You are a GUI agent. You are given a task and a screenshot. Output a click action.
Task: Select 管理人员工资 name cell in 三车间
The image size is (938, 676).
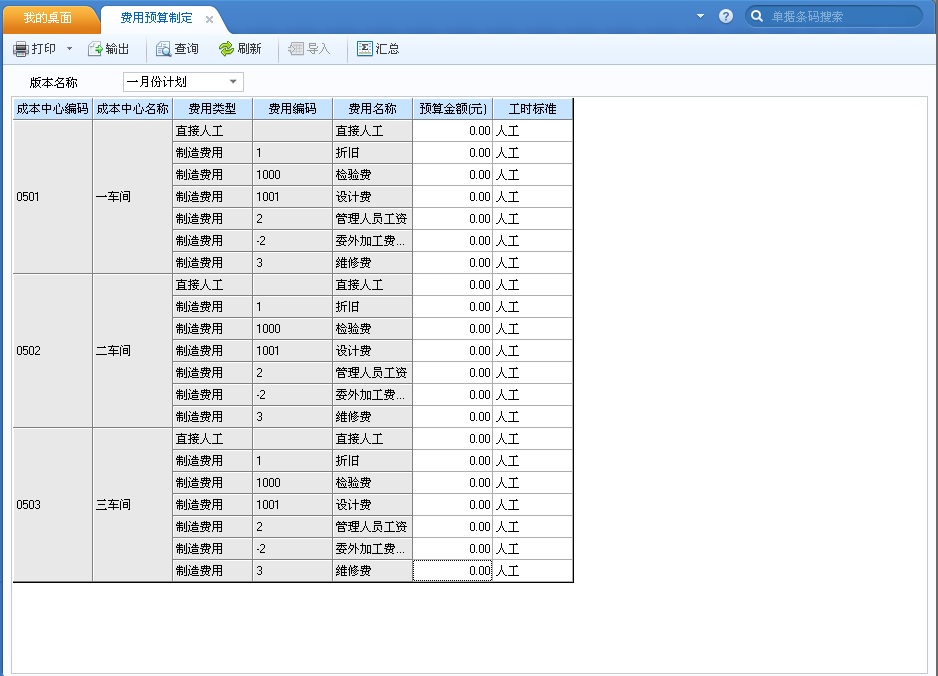(373, 527)
